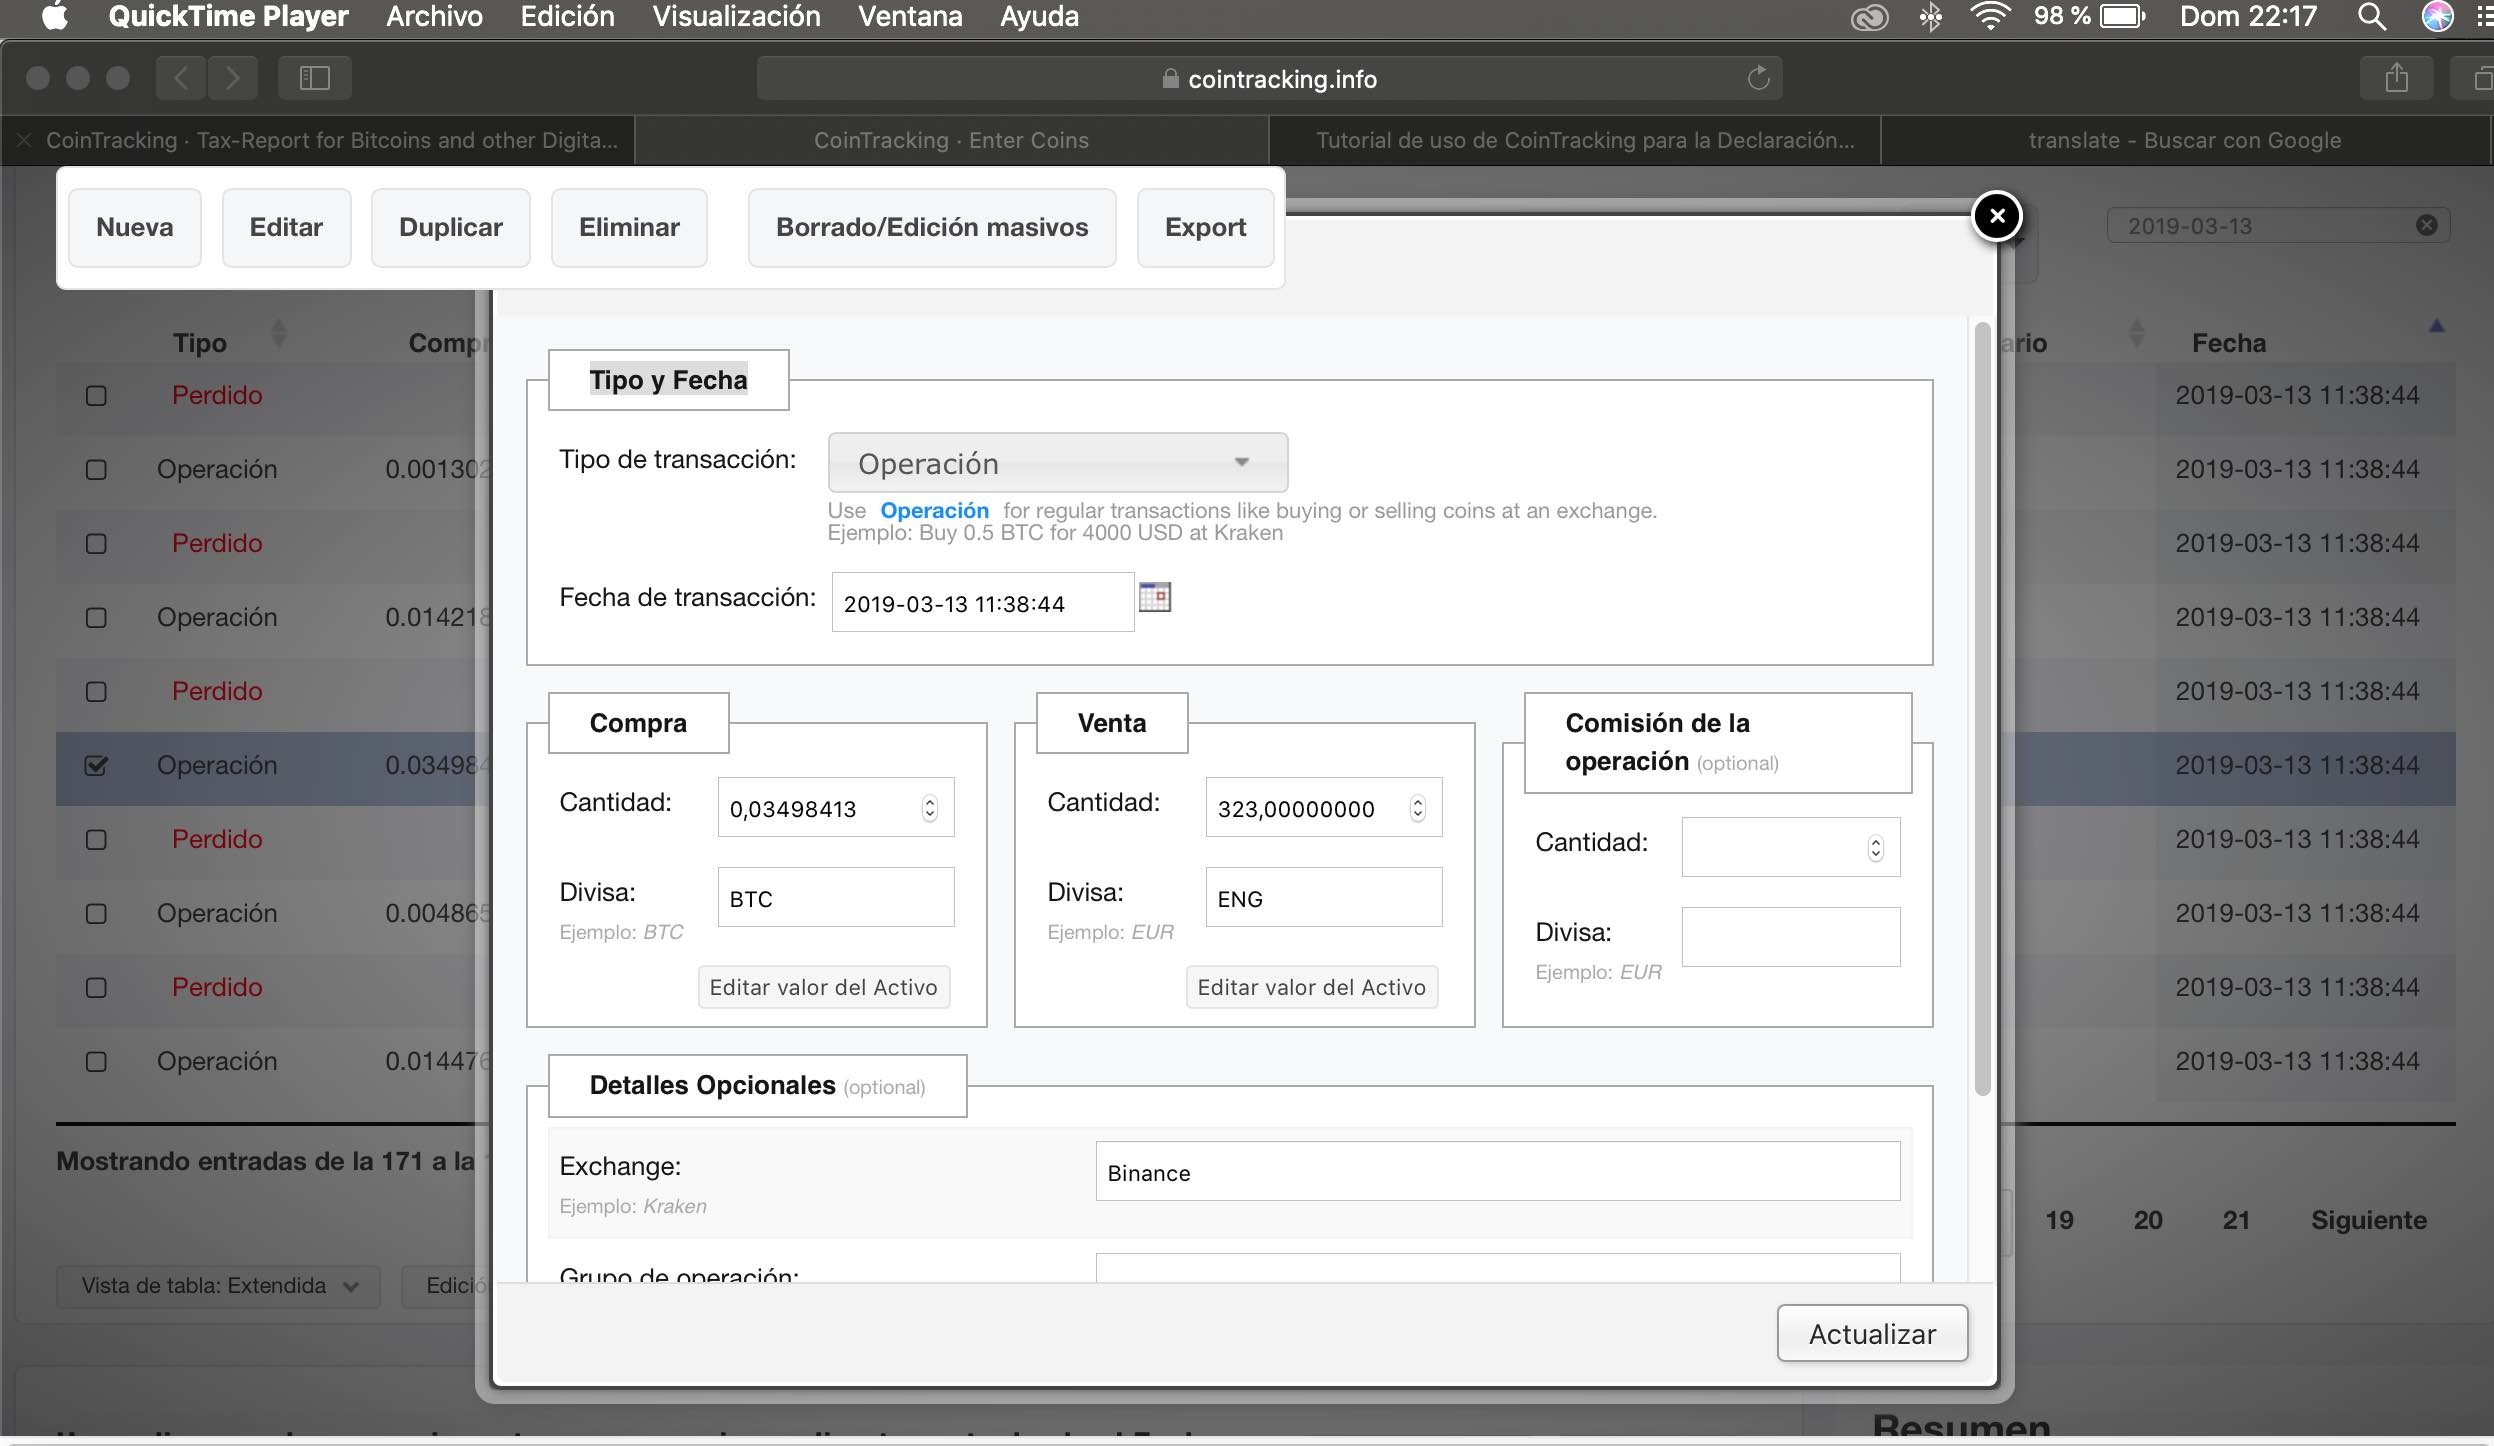Click the Bluetooth status icon

1930,17
